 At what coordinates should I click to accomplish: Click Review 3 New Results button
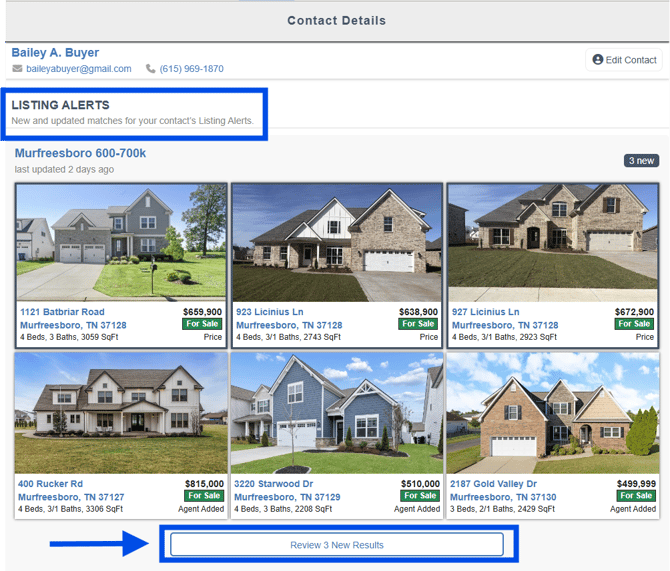[x=337, y=545]
